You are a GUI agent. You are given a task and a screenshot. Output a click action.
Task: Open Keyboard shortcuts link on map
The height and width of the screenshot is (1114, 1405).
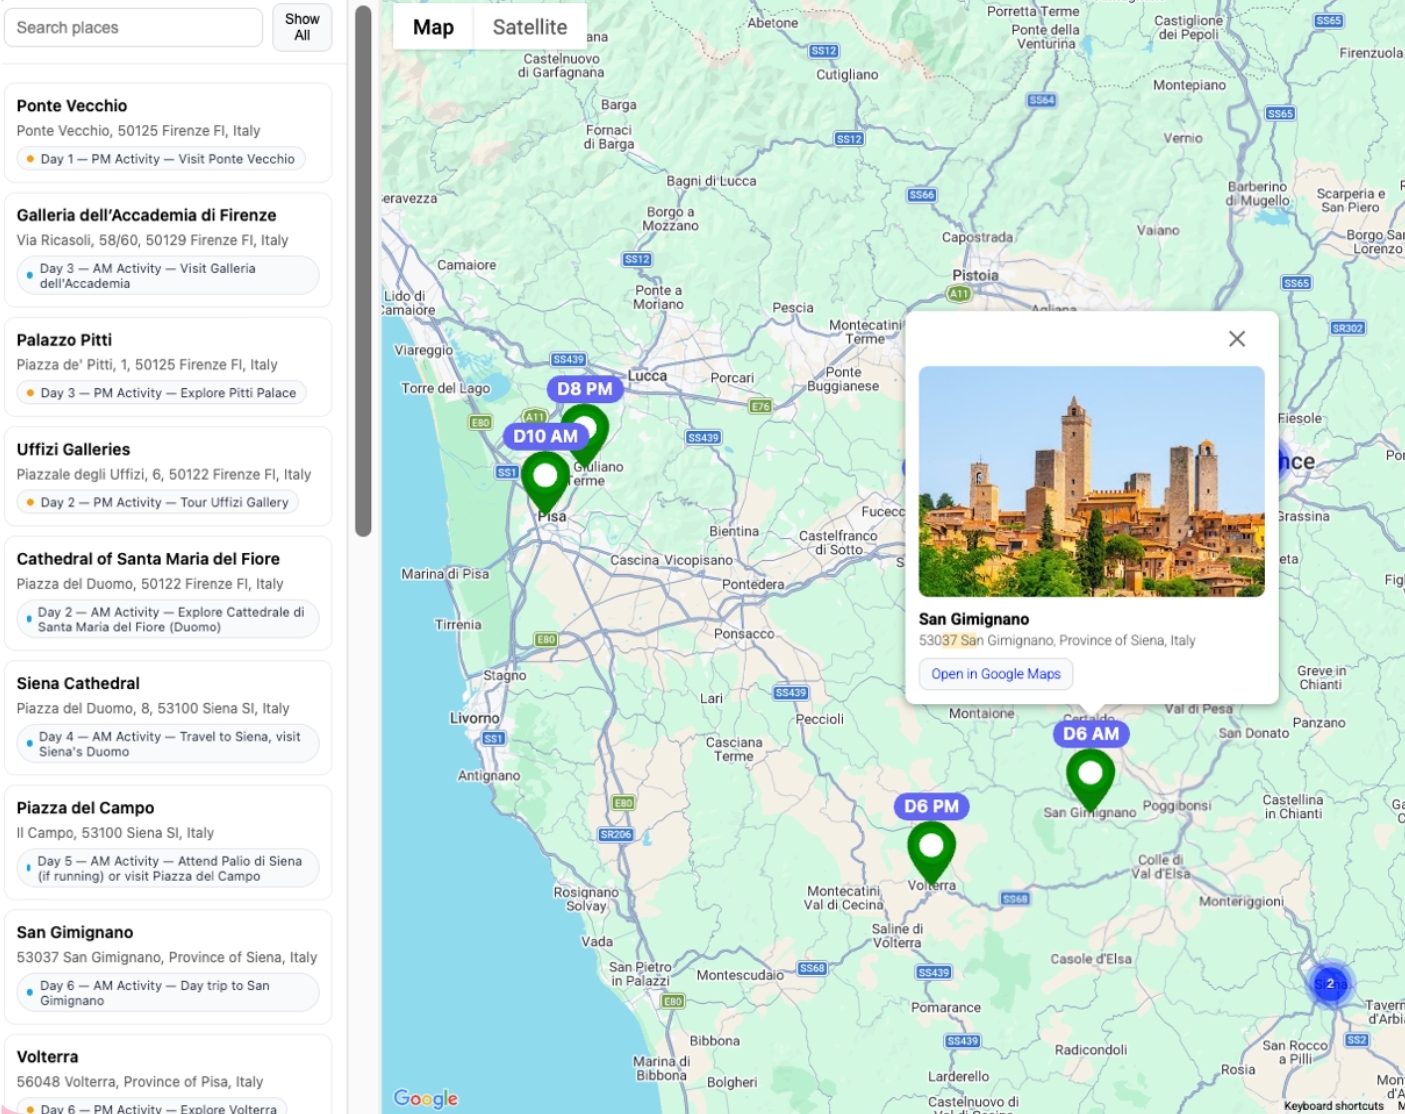[x=1334, y=1106]
